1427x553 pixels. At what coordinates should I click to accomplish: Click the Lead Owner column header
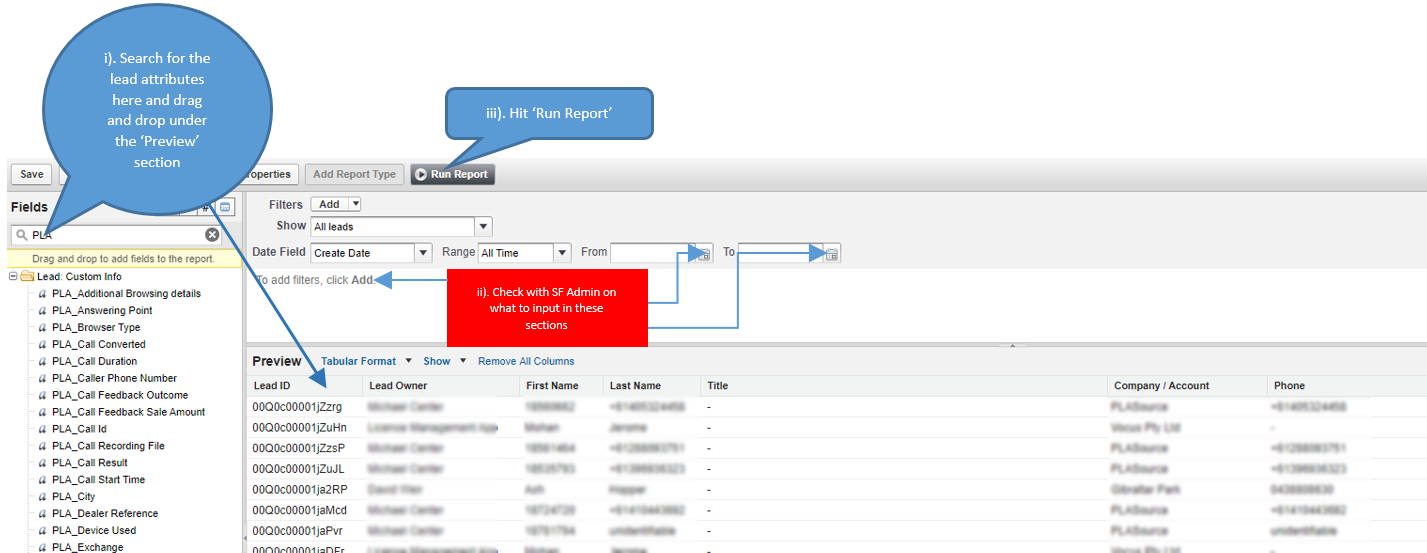pos(441,386)
